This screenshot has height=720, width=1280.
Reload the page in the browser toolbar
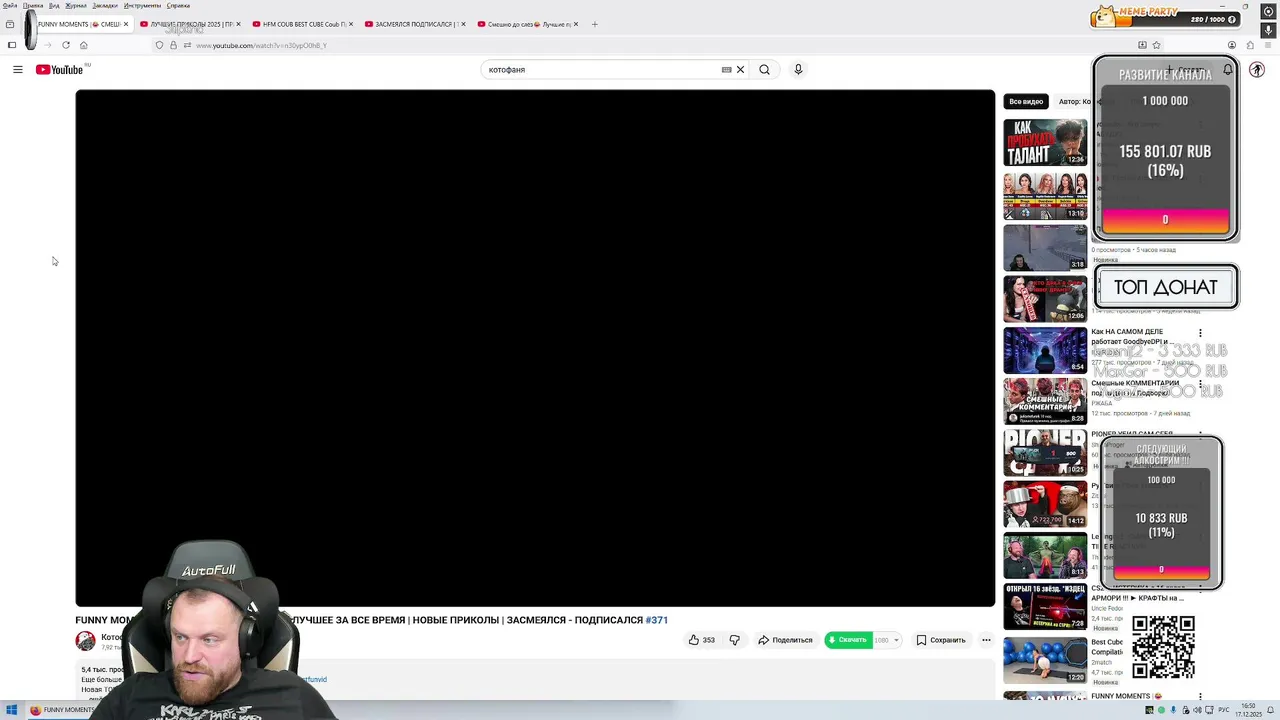coord(66,45)
